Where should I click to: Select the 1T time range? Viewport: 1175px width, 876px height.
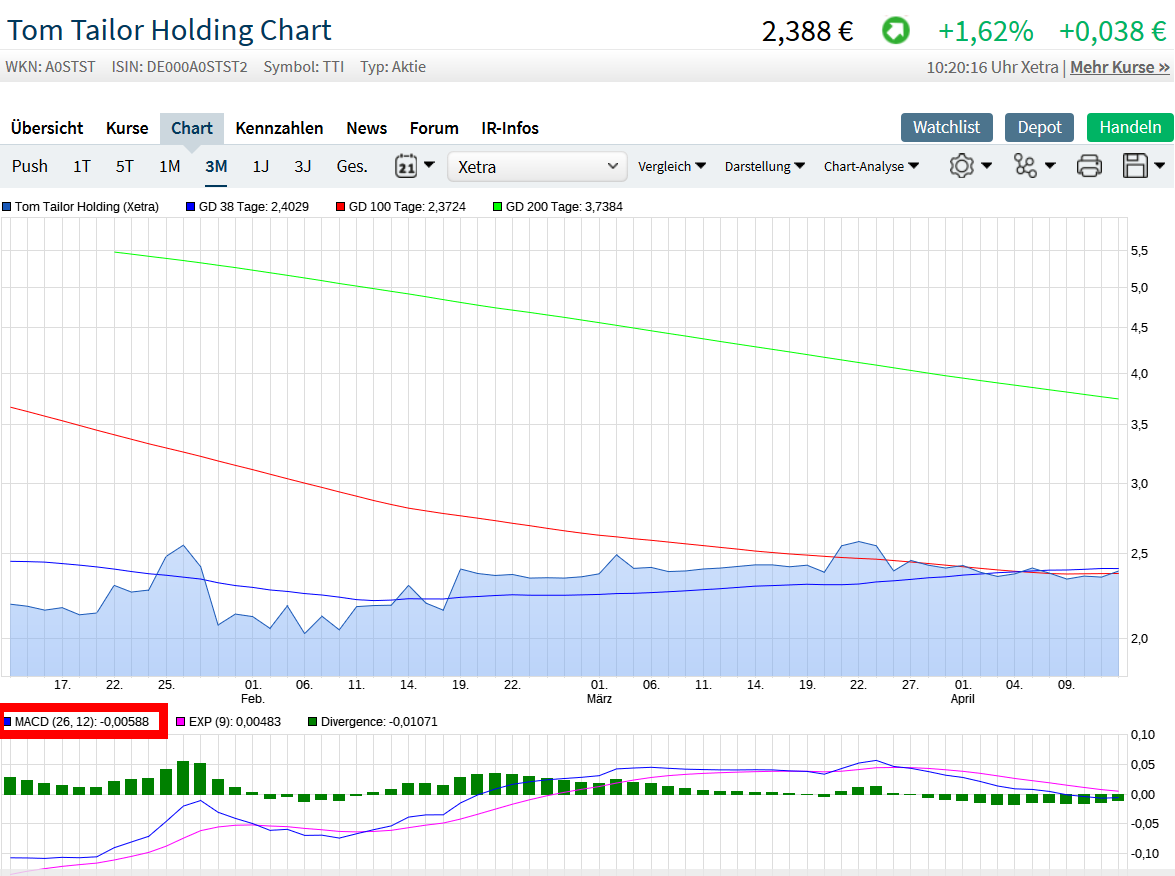tap(82, 166)
